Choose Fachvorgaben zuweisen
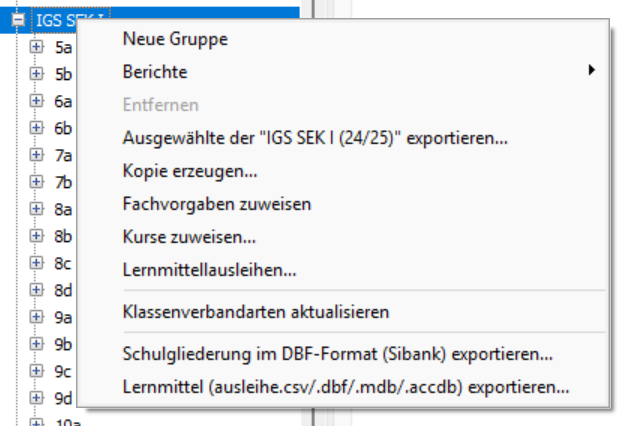The image size is (627, 426). tap(217, 204)
